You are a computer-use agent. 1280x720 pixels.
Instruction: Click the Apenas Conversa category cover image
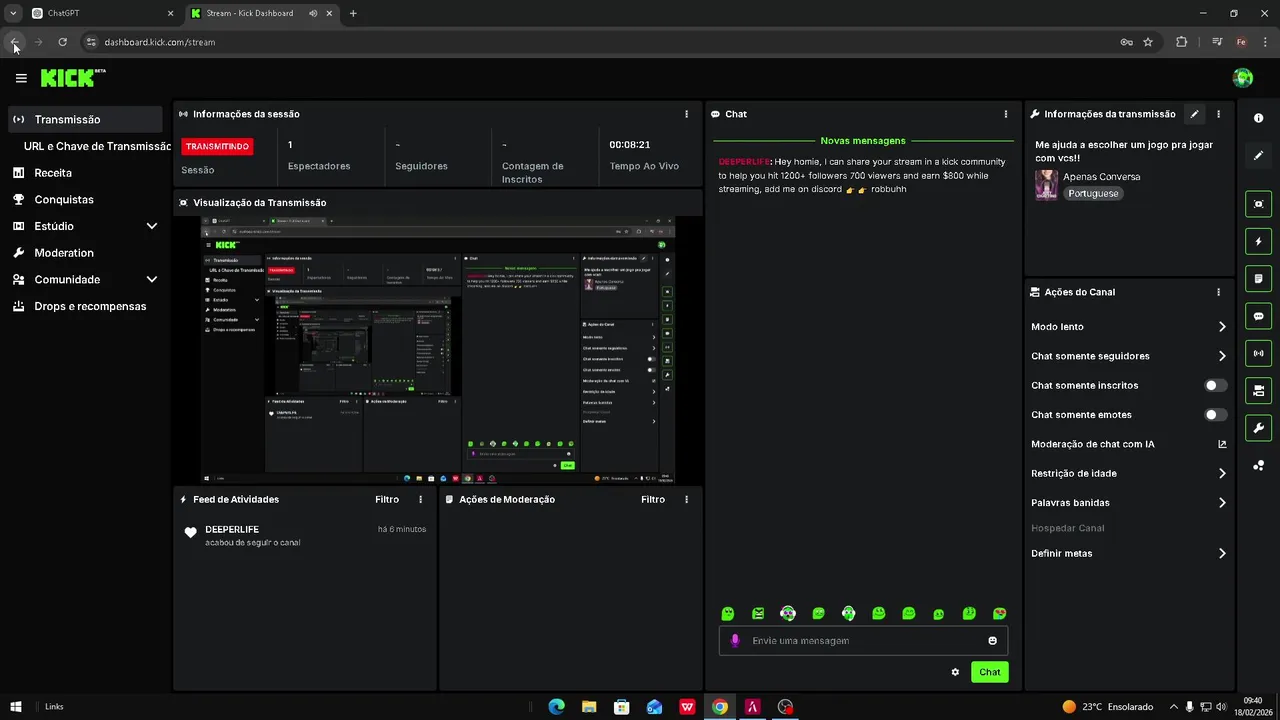pos(1046,185)
